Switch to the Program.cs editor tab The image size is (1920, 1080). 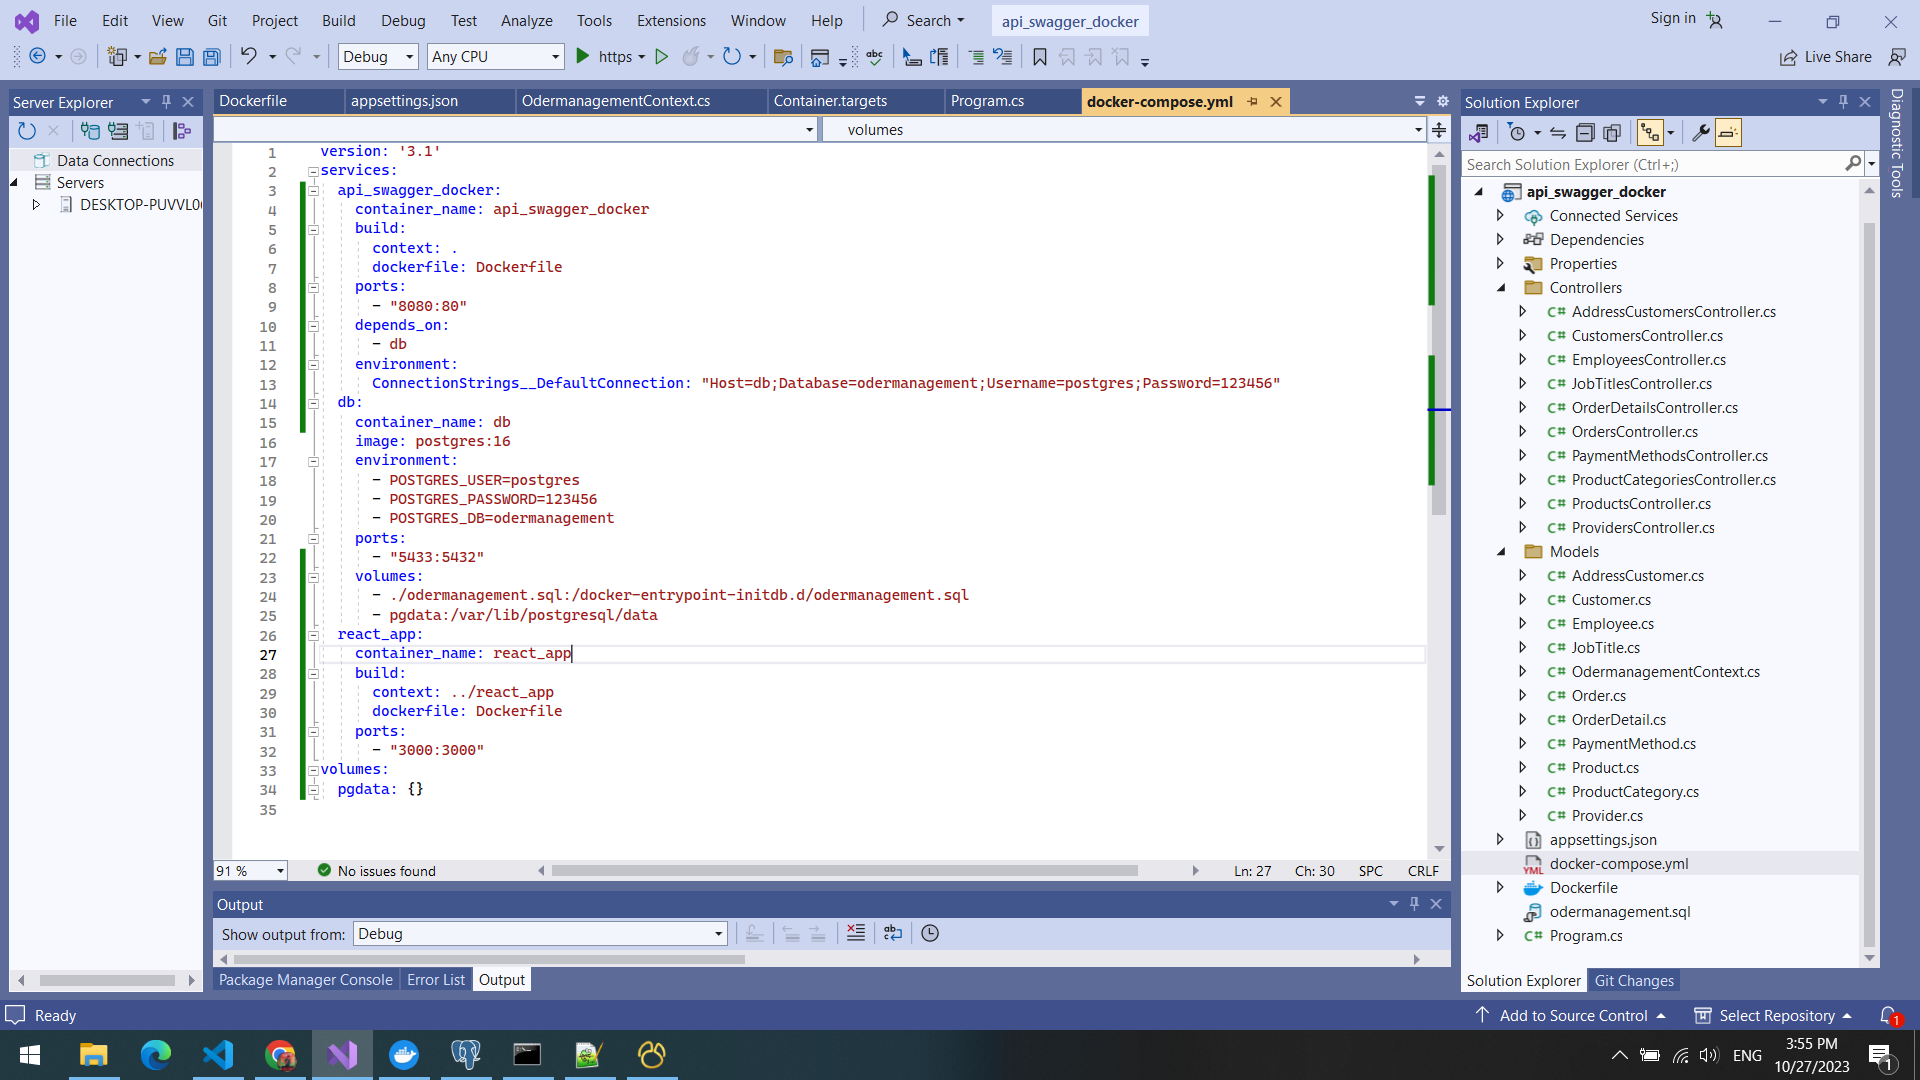987,101
